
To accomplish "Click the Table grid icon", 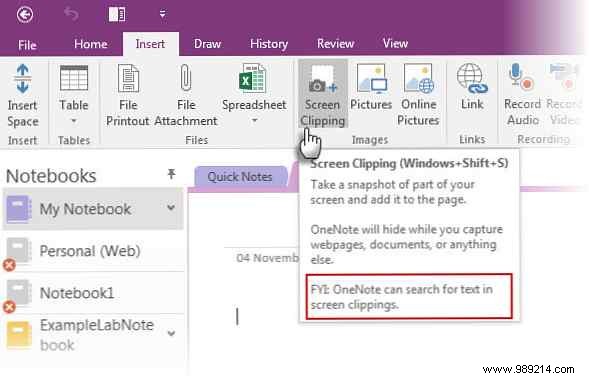I will [74, 78].
